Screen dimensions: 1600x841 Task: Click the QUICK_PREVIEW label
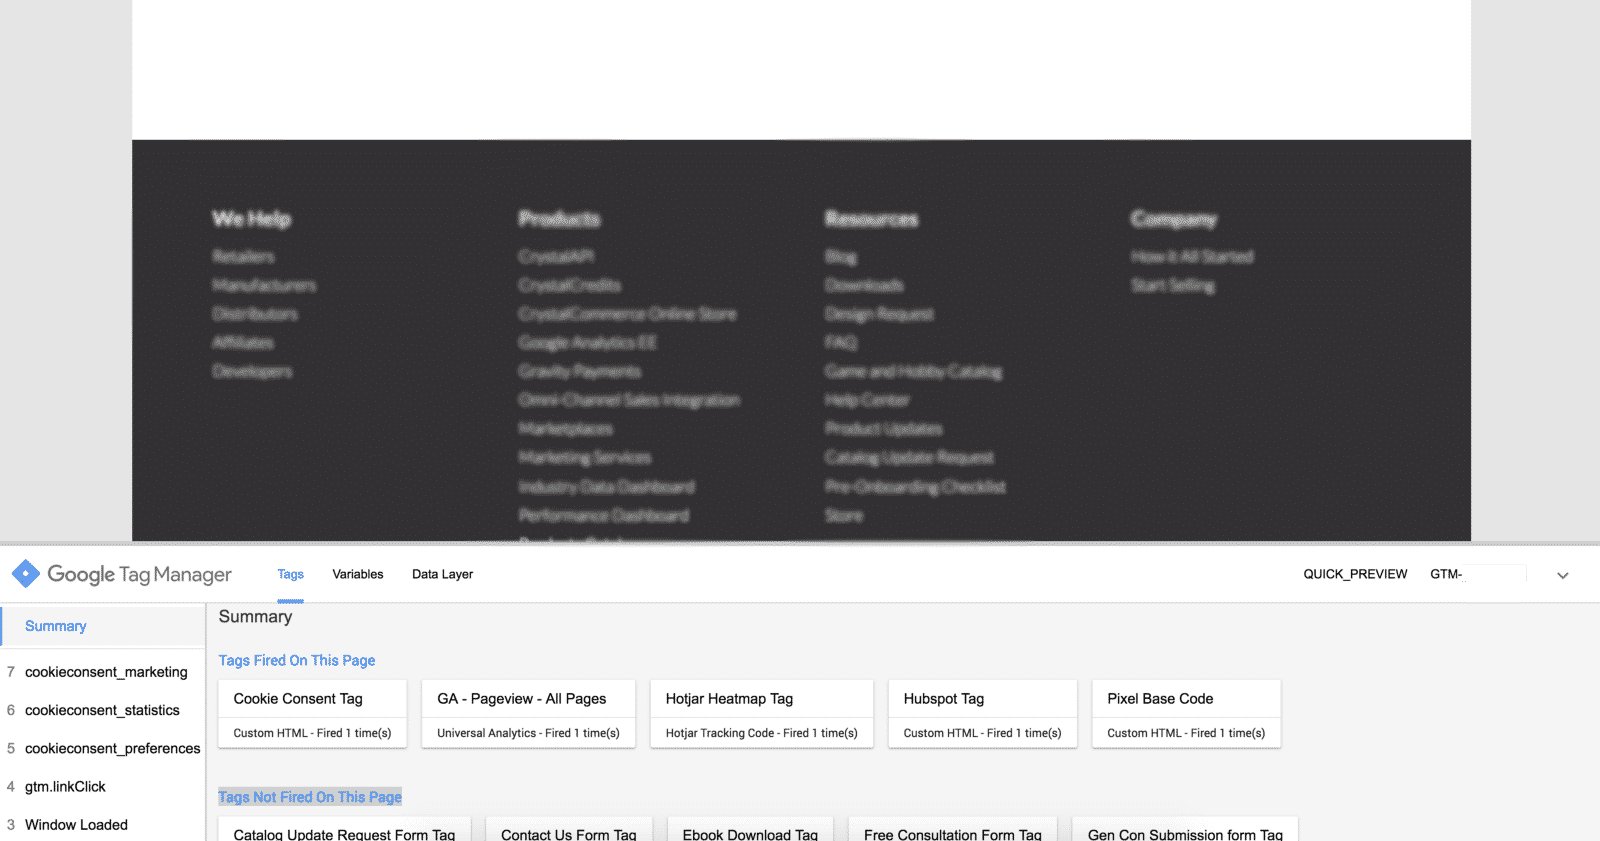point(1355,574)
